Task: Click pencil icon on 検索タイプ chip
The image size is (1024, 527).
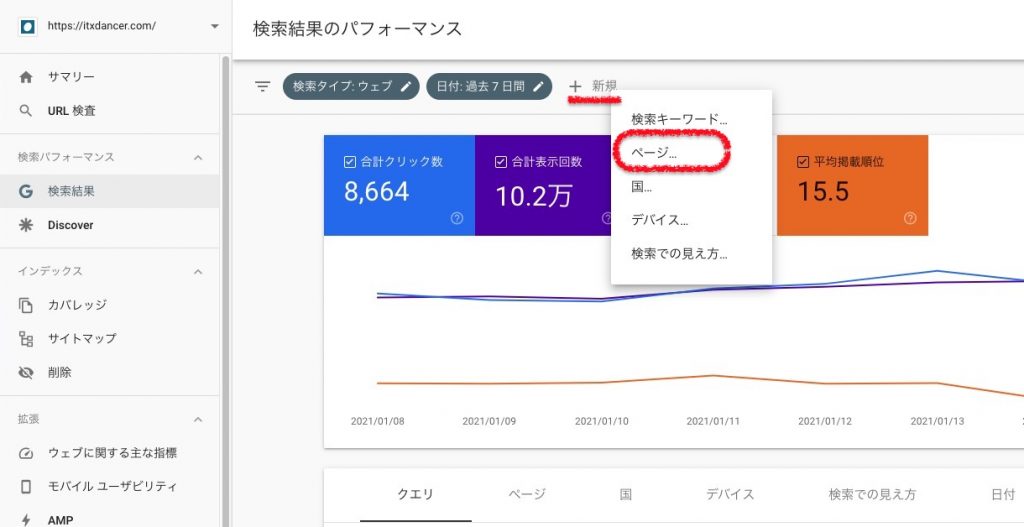Action: 406,87
